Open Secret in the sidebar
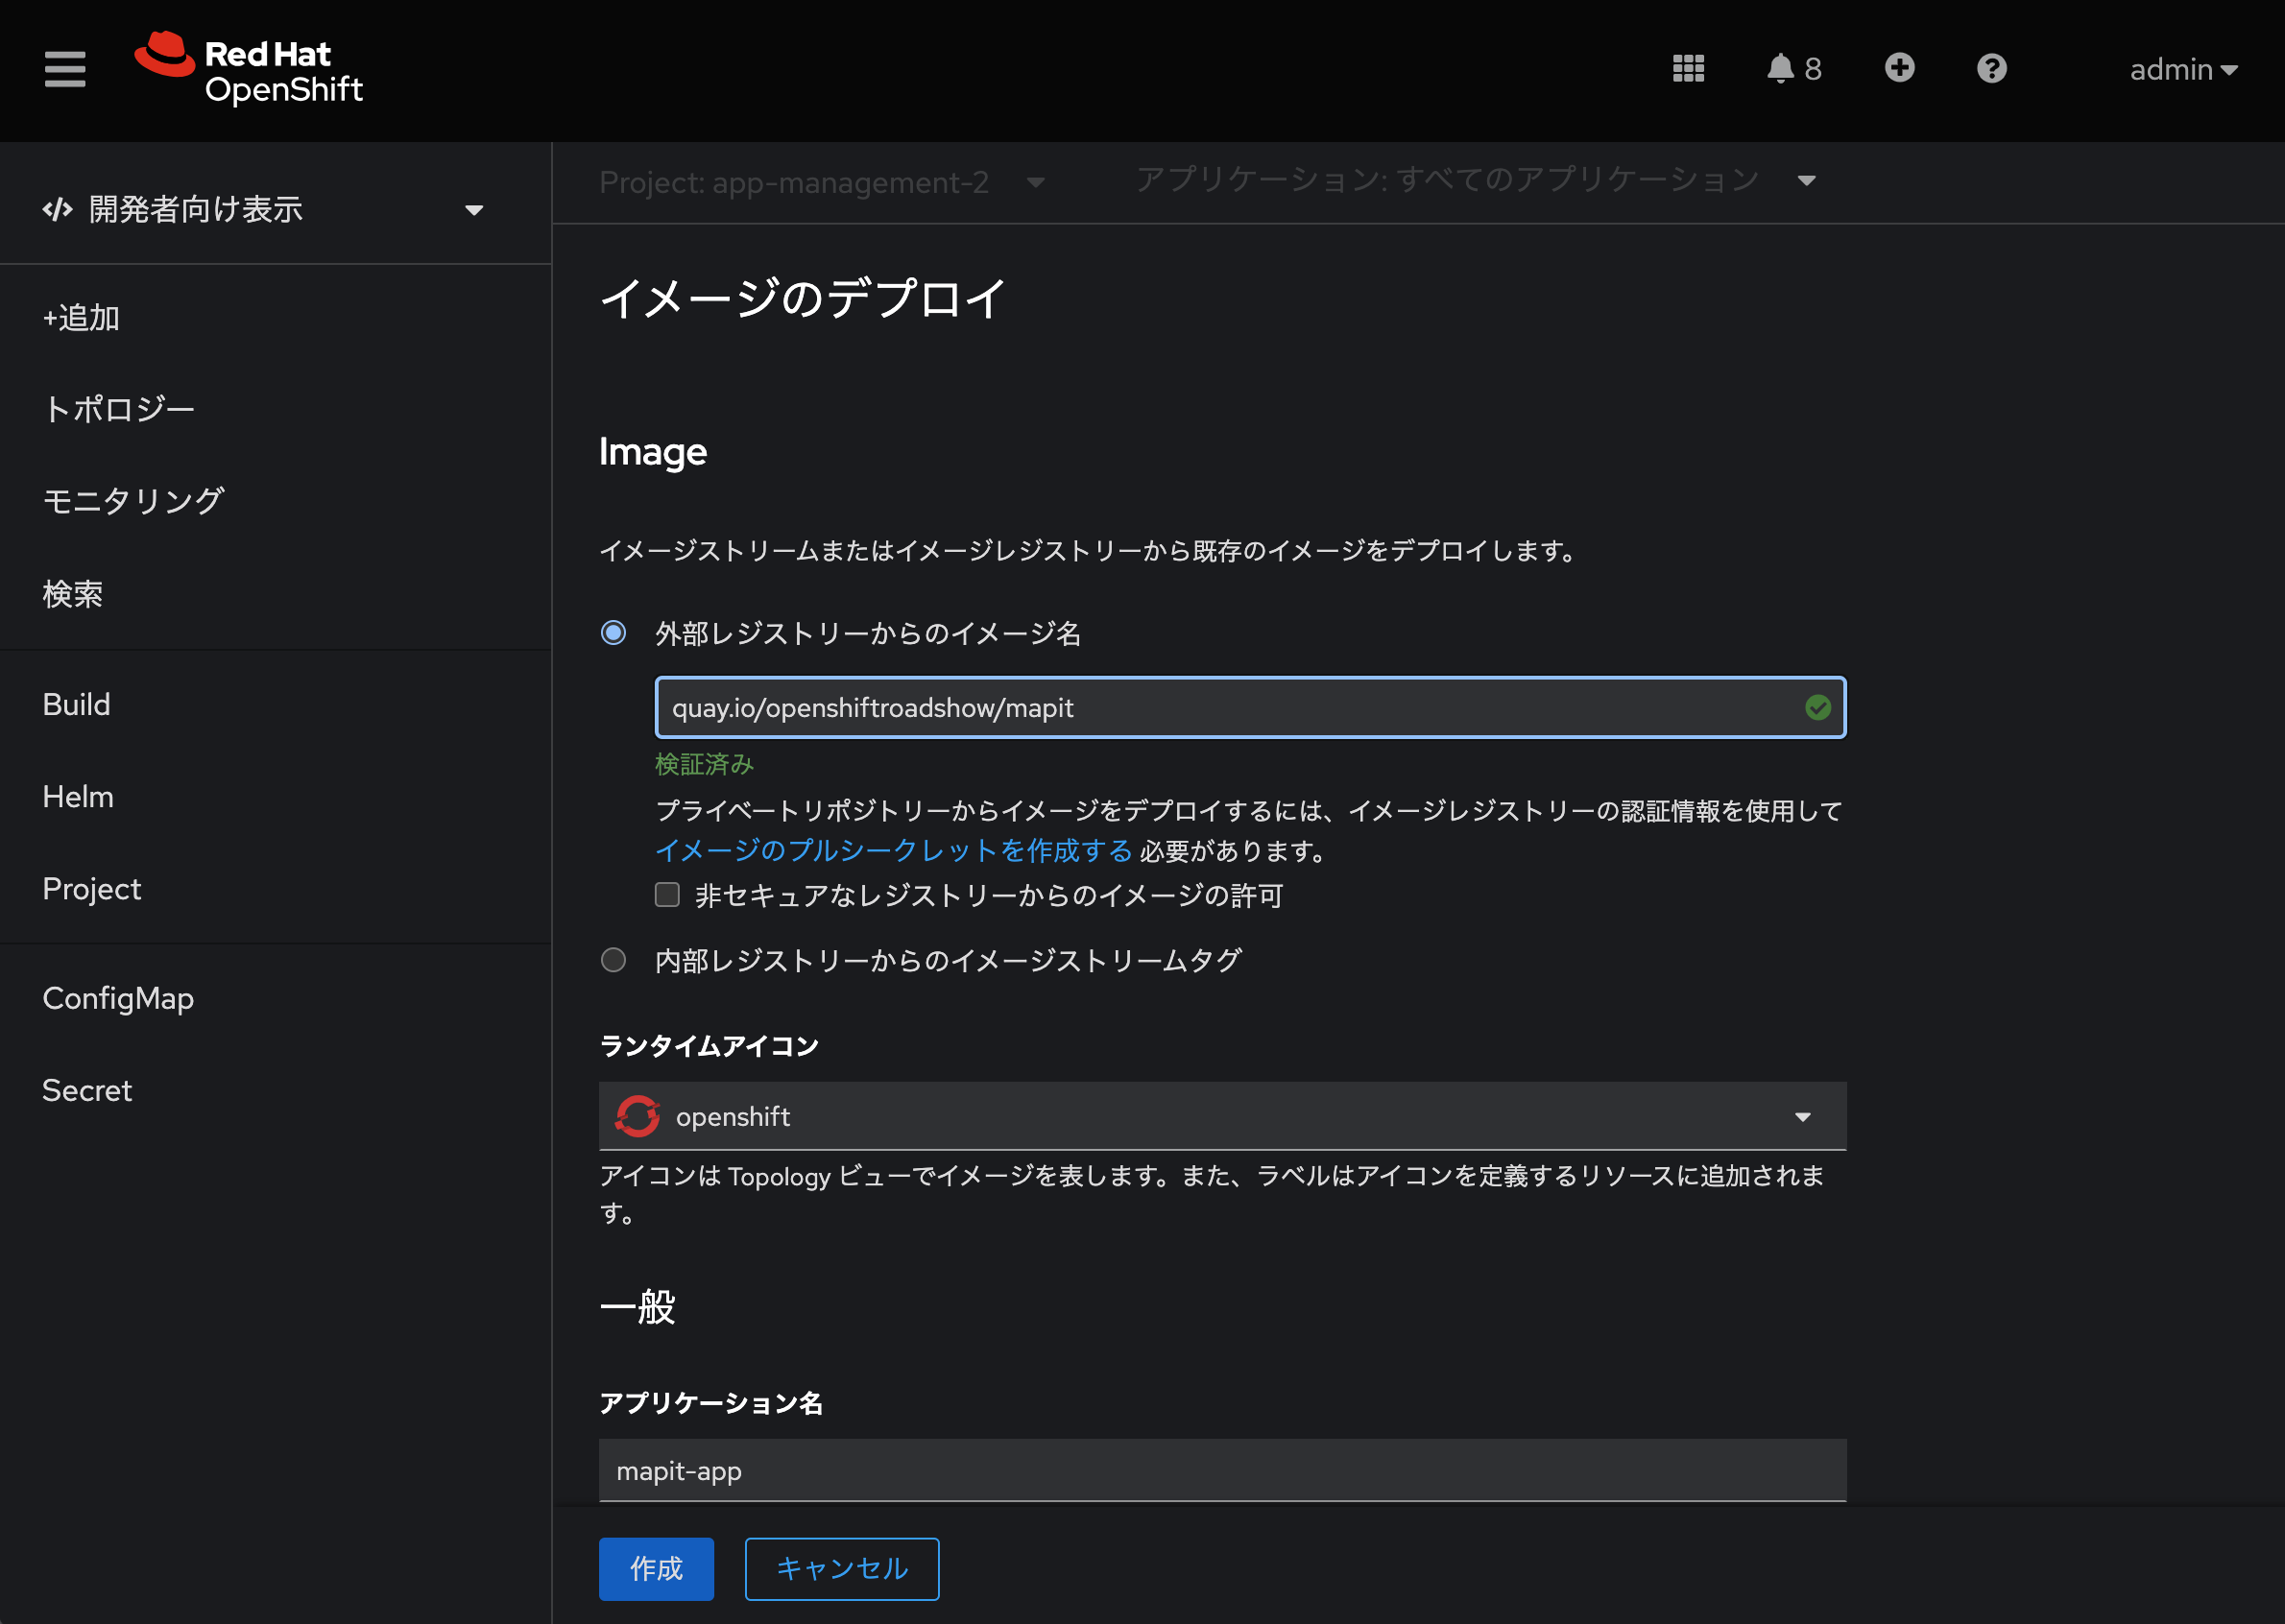Image resolution: width=2285 pixels, height=1624 pixels. 87,1090
